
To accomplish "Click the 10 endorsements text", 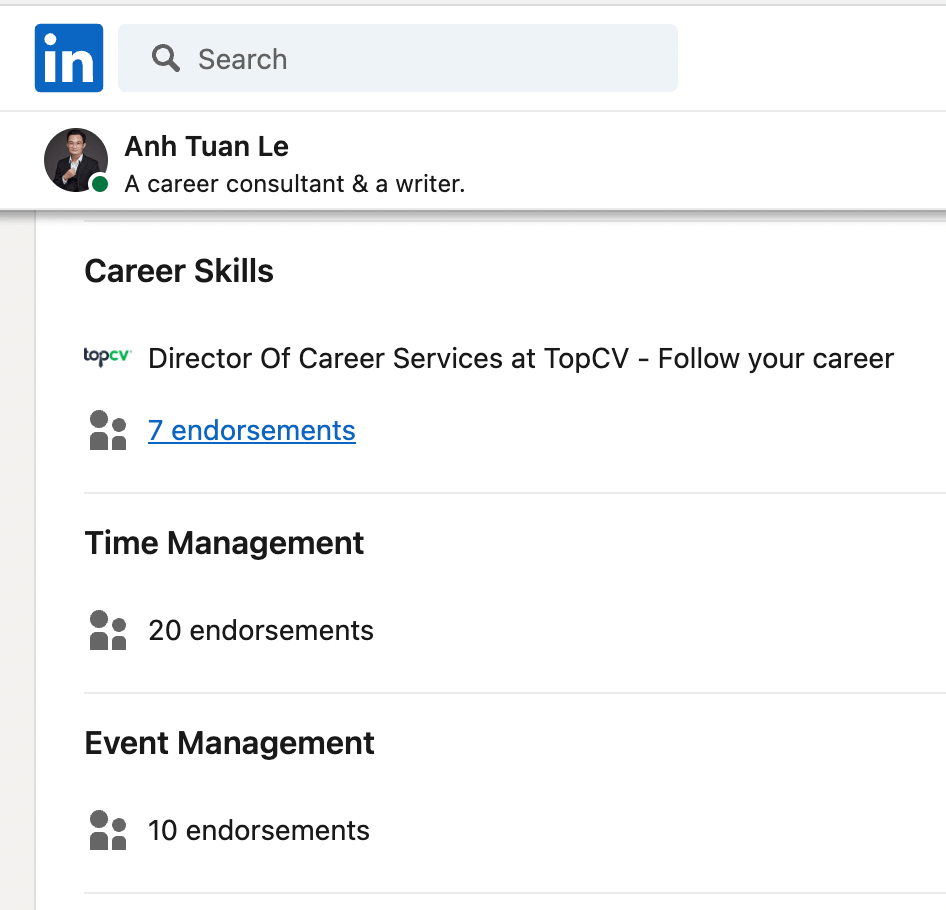I will pos(259,831).
